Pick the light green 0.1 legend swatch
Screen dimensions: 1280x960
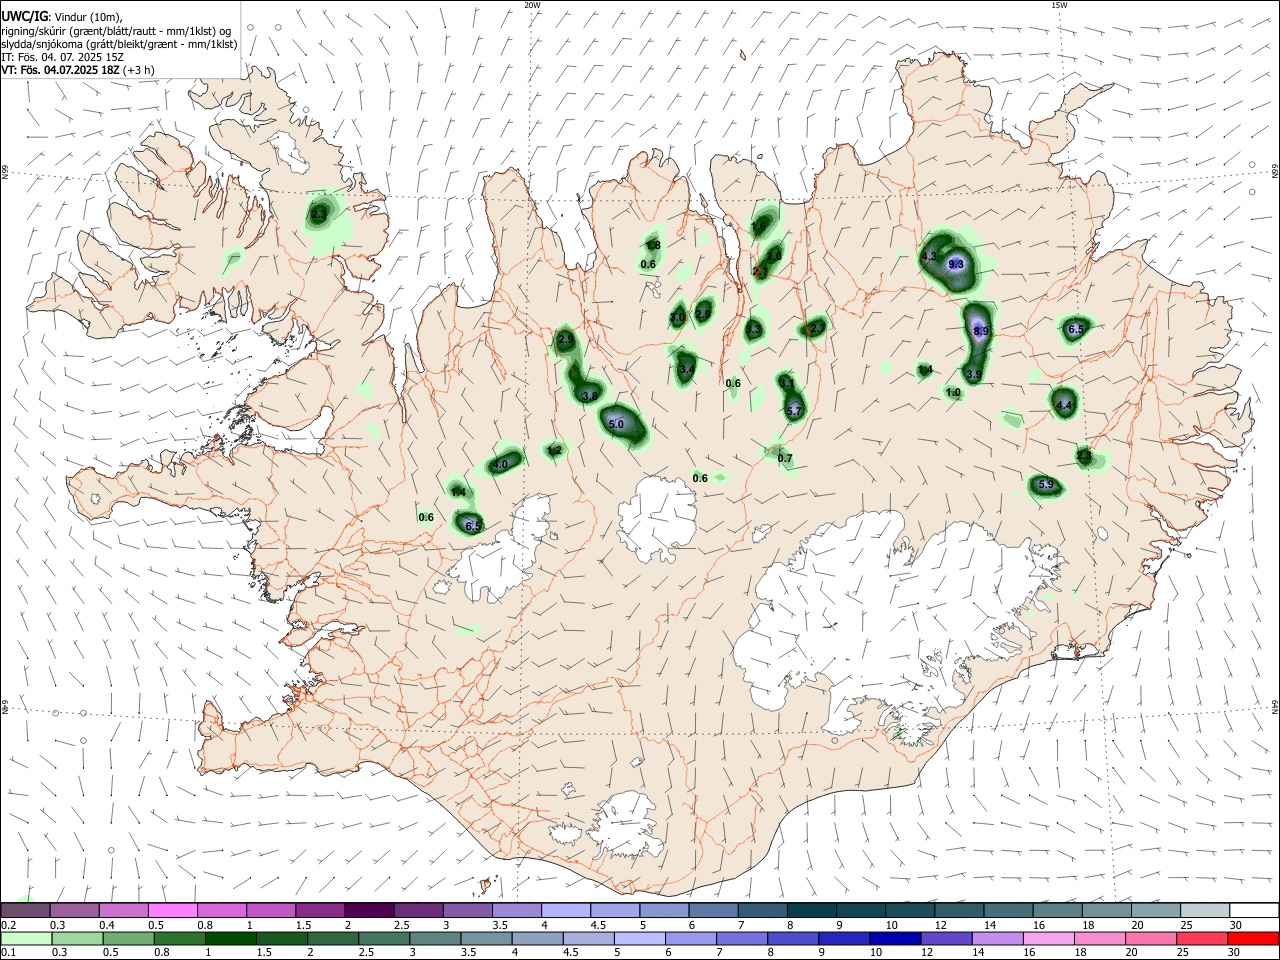pos(25,938)
